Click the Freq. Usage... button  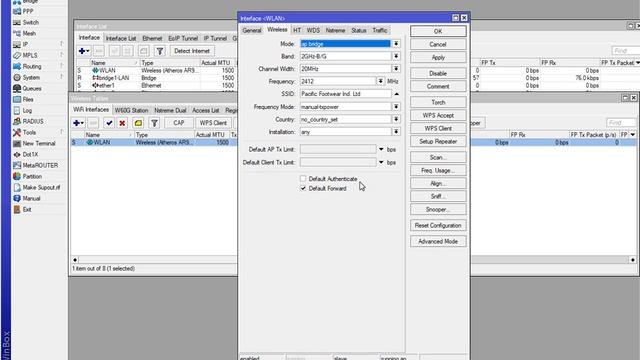pyautogui.click(x=438, y=171)
